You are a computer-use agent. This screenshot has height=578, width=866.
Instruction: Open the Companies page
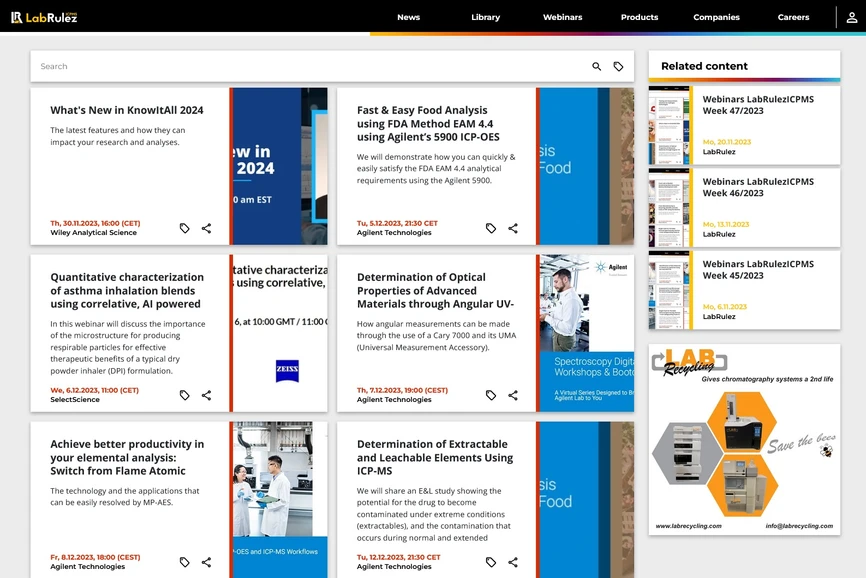[716, 17]
